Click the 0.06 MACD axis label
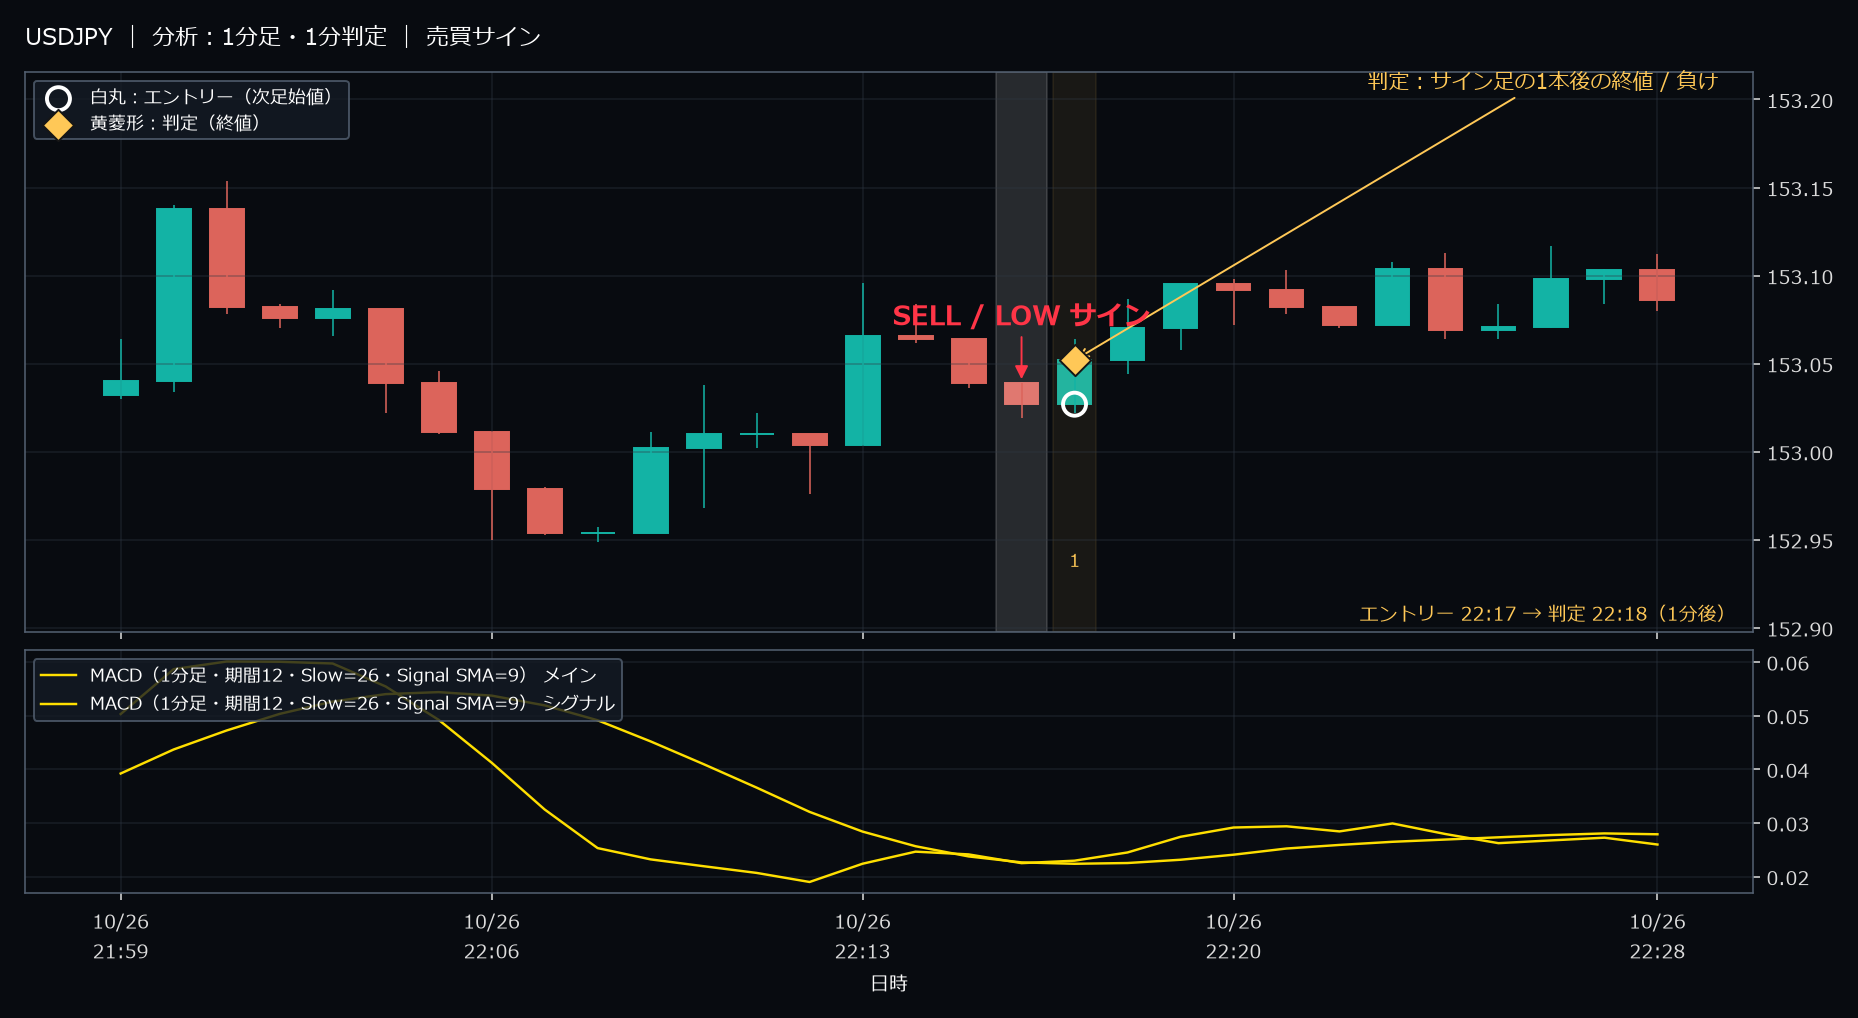Image resolution: width=1858 pixels, height=1018 pixels. [x=1788, y=664]
